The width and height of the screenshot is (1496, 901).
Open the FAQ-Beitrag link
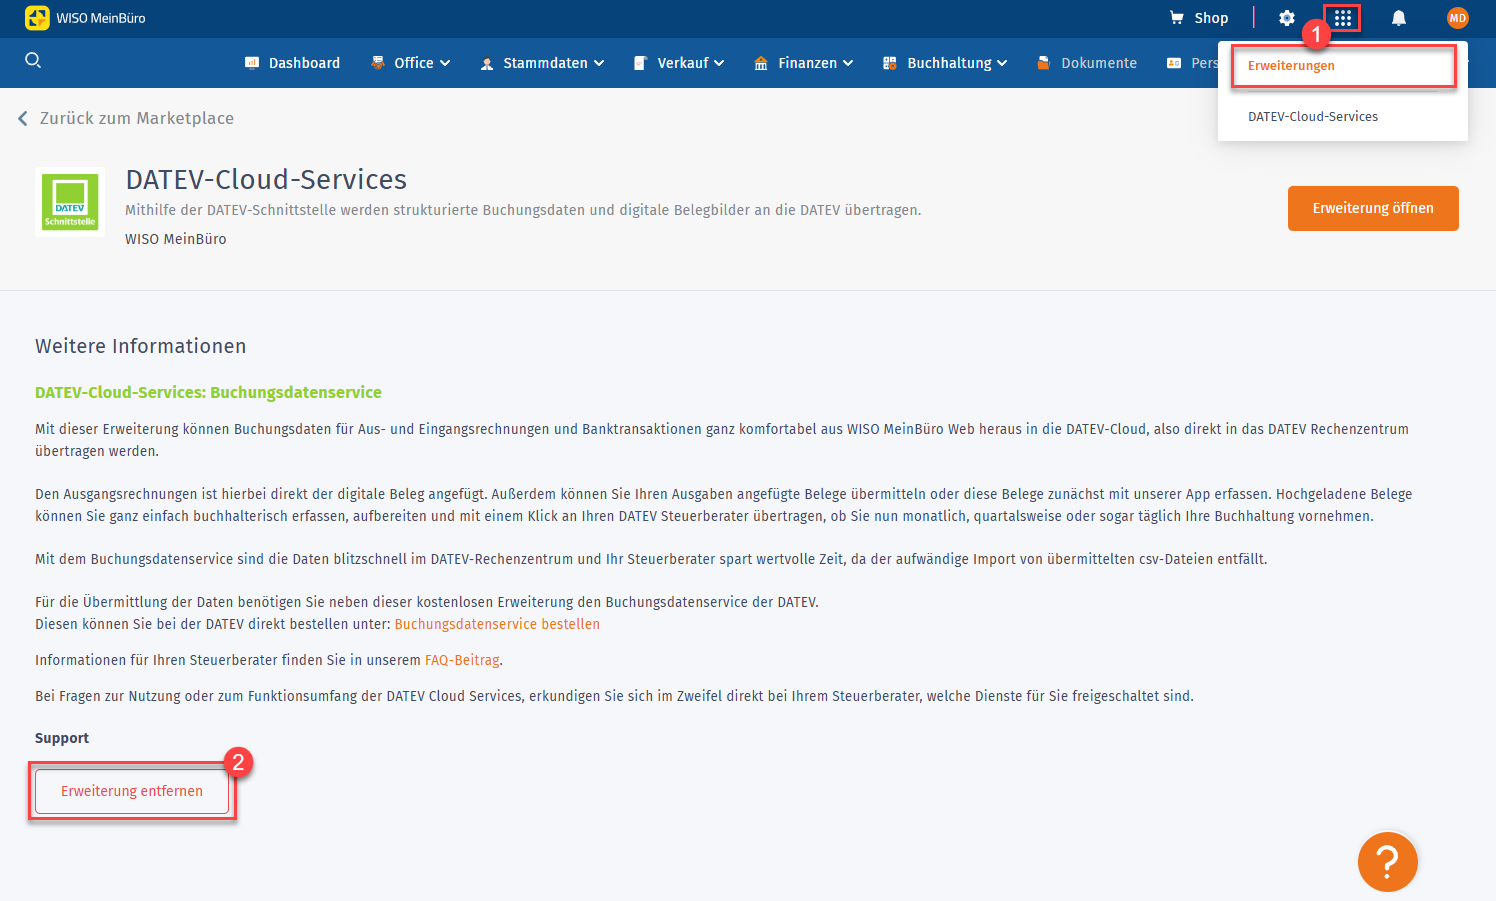pyautogui.click(x=462, y=660)
